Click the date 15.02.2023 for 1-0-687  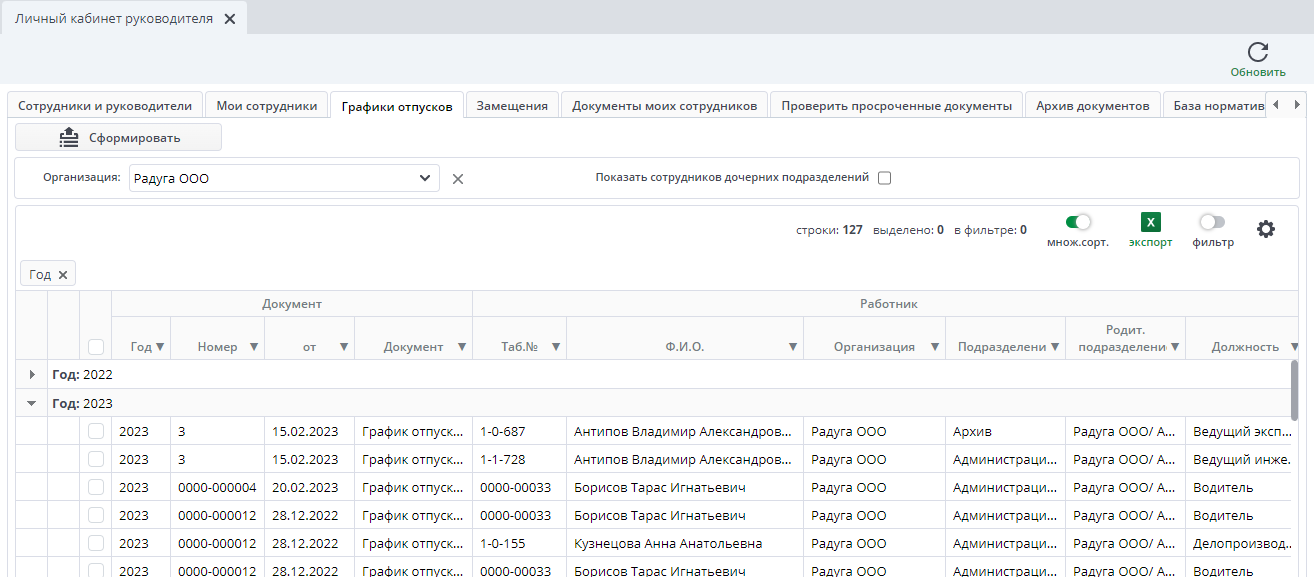(x=309, y=431)
